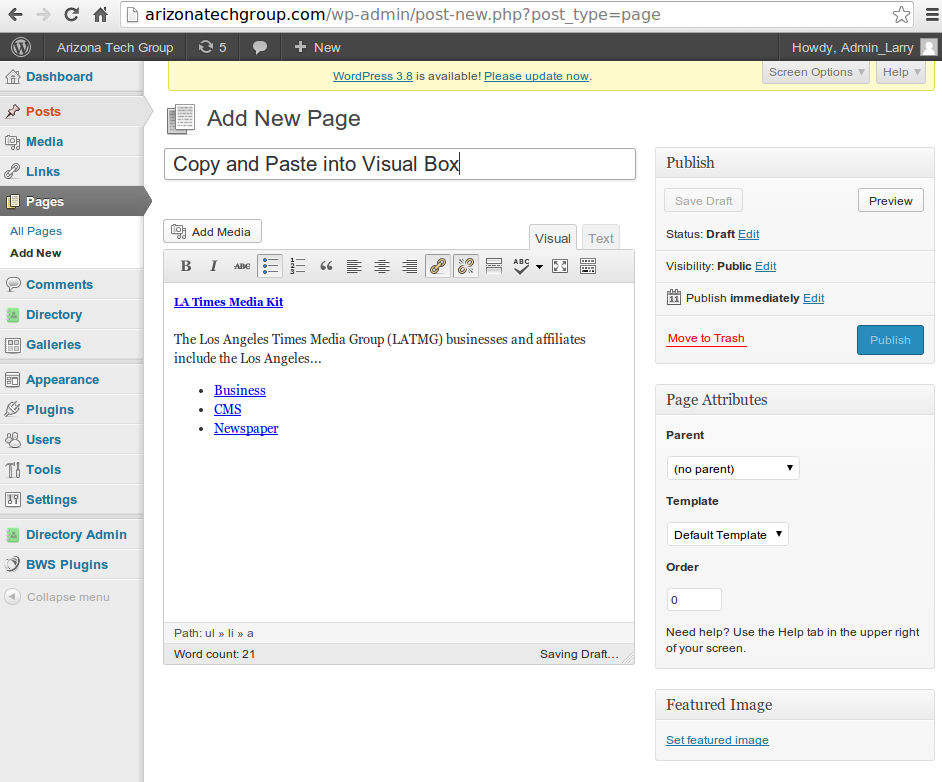Click the page title input field
The width and height of the screenshot is (942, 782).
pos(400,164)
